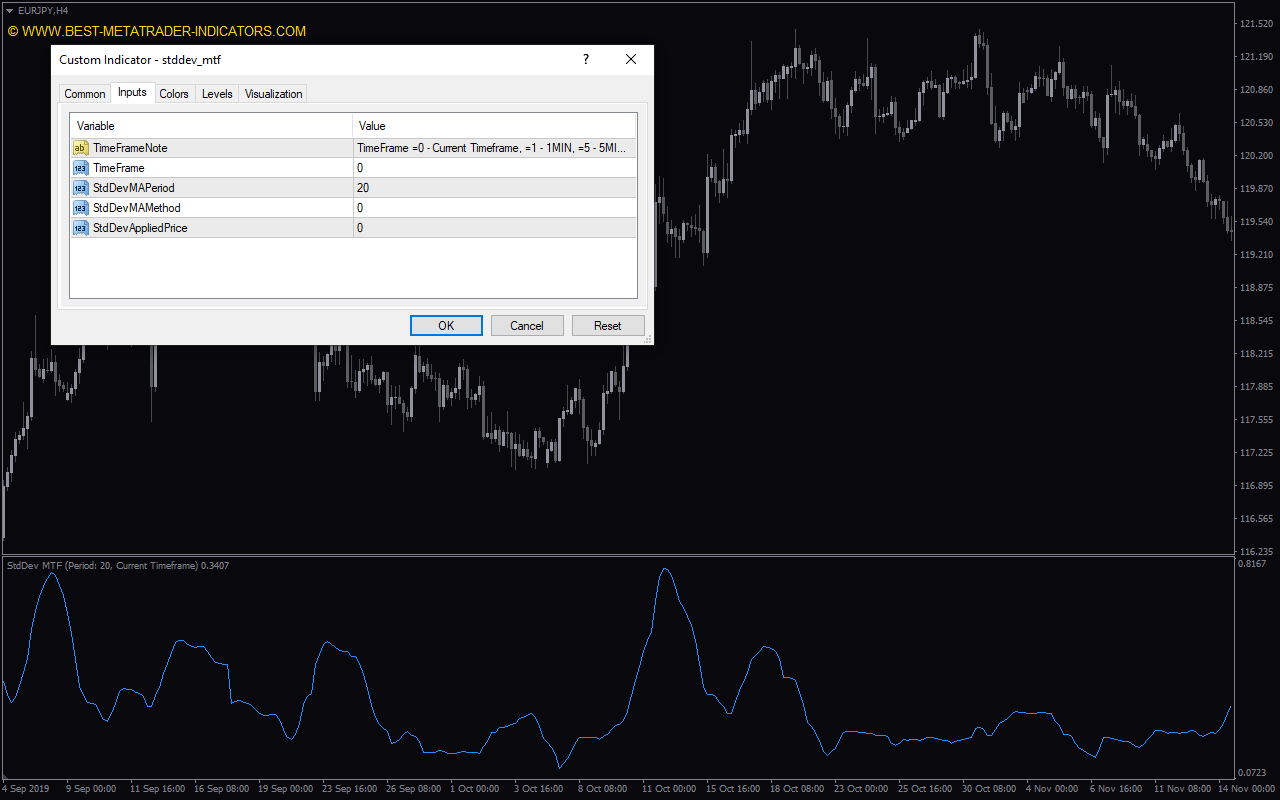Click the Value column header
This screenshot has width=1280, height=800.
pos(495,126)
